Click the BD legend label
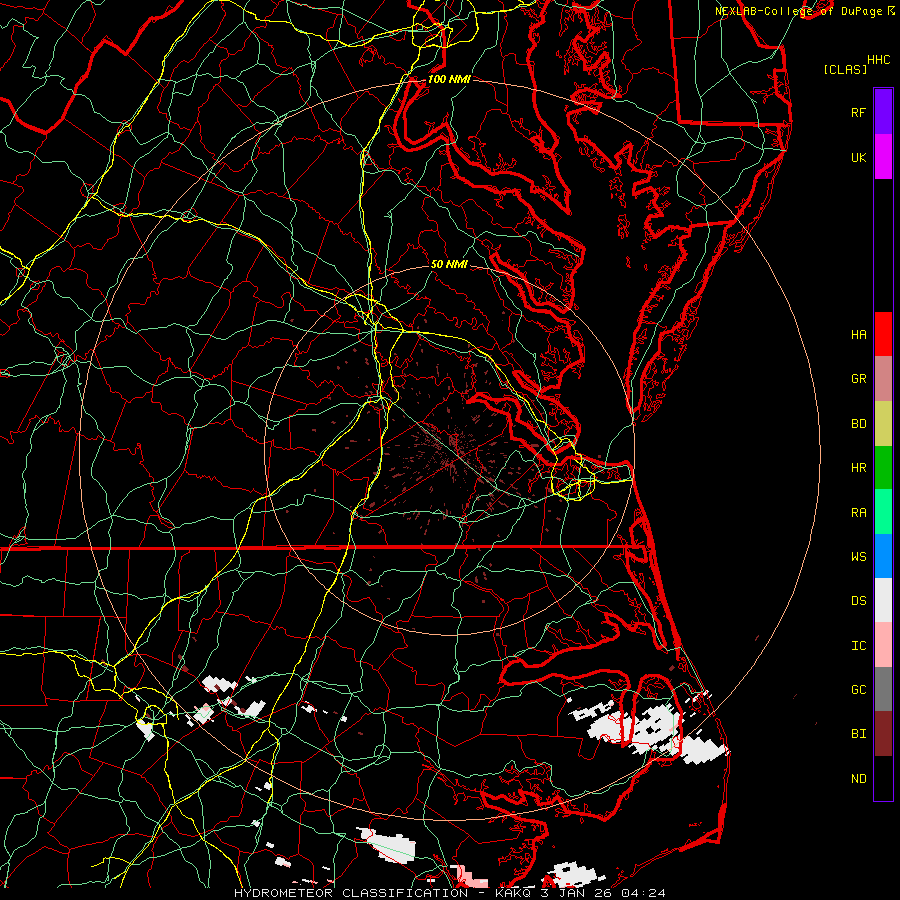The image size is (900, 900). click(x=858, y=424)
